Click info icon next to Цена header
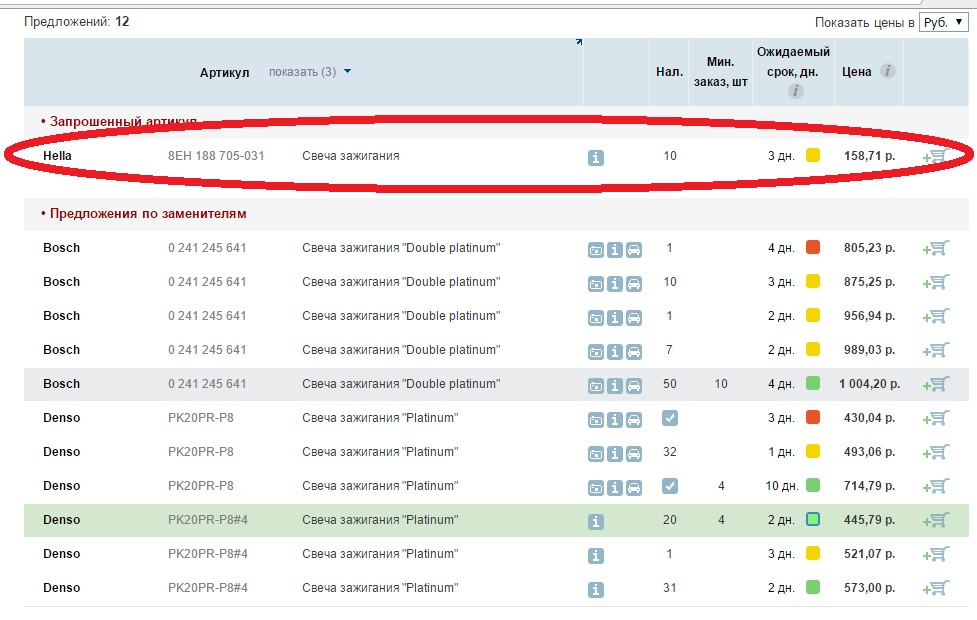 (887, 72)
